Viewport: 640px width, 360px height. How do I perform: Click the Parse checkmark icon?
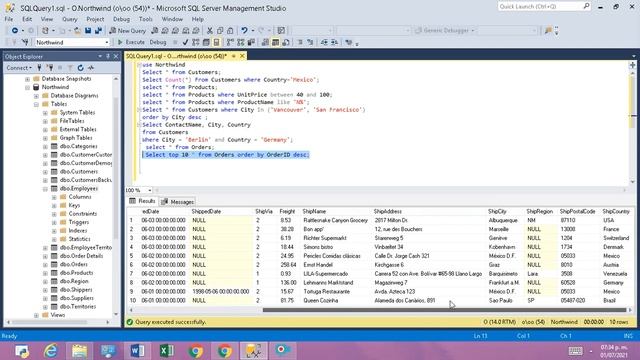click(x=185, y=42)
